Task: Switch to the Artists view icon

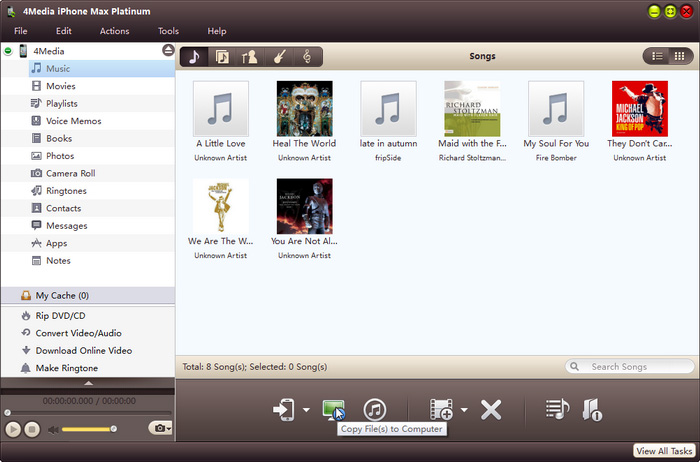Action: click(250, 57)
